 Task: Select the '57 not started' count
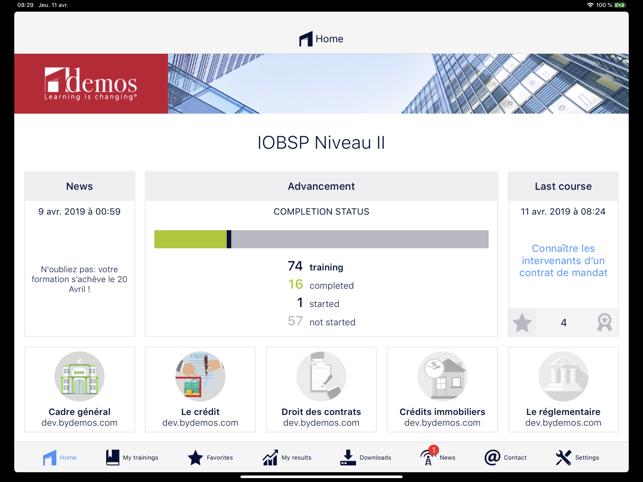point(322,321)
